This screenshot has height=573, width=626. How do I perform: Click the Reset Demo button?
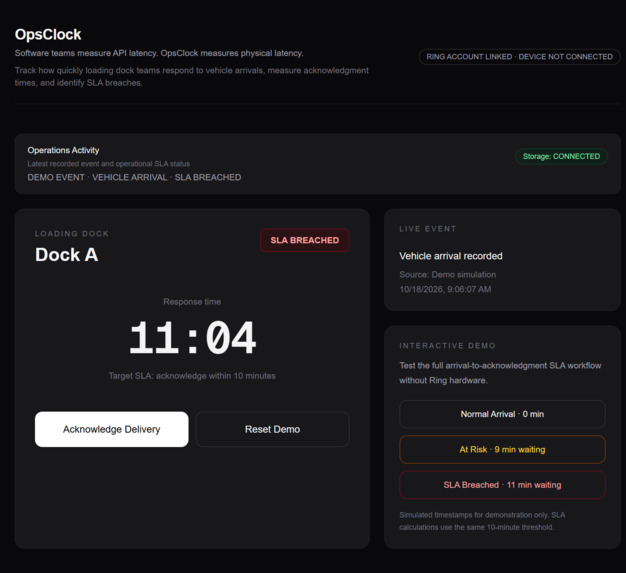[273, 429]
